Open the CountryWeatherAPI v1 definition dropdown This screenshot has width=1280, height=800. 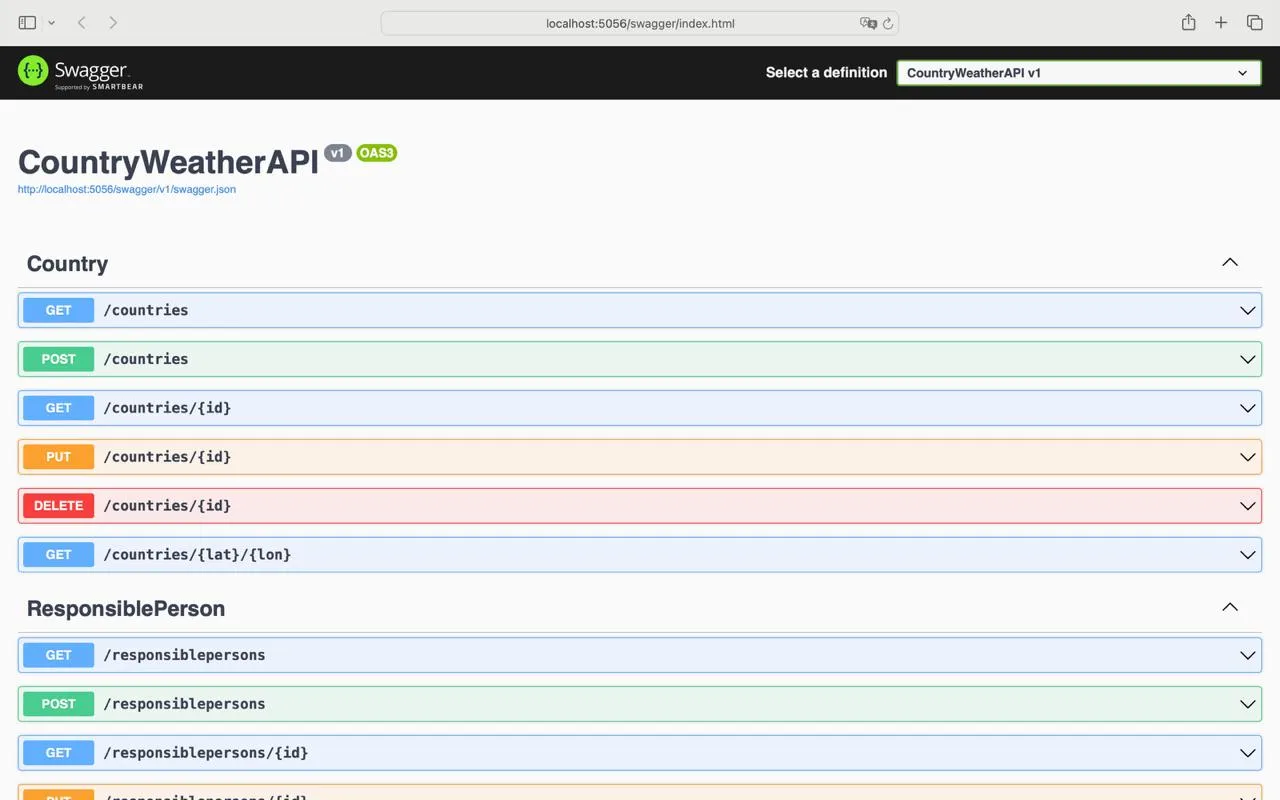pyautogui.click(x=1079, y=73)
